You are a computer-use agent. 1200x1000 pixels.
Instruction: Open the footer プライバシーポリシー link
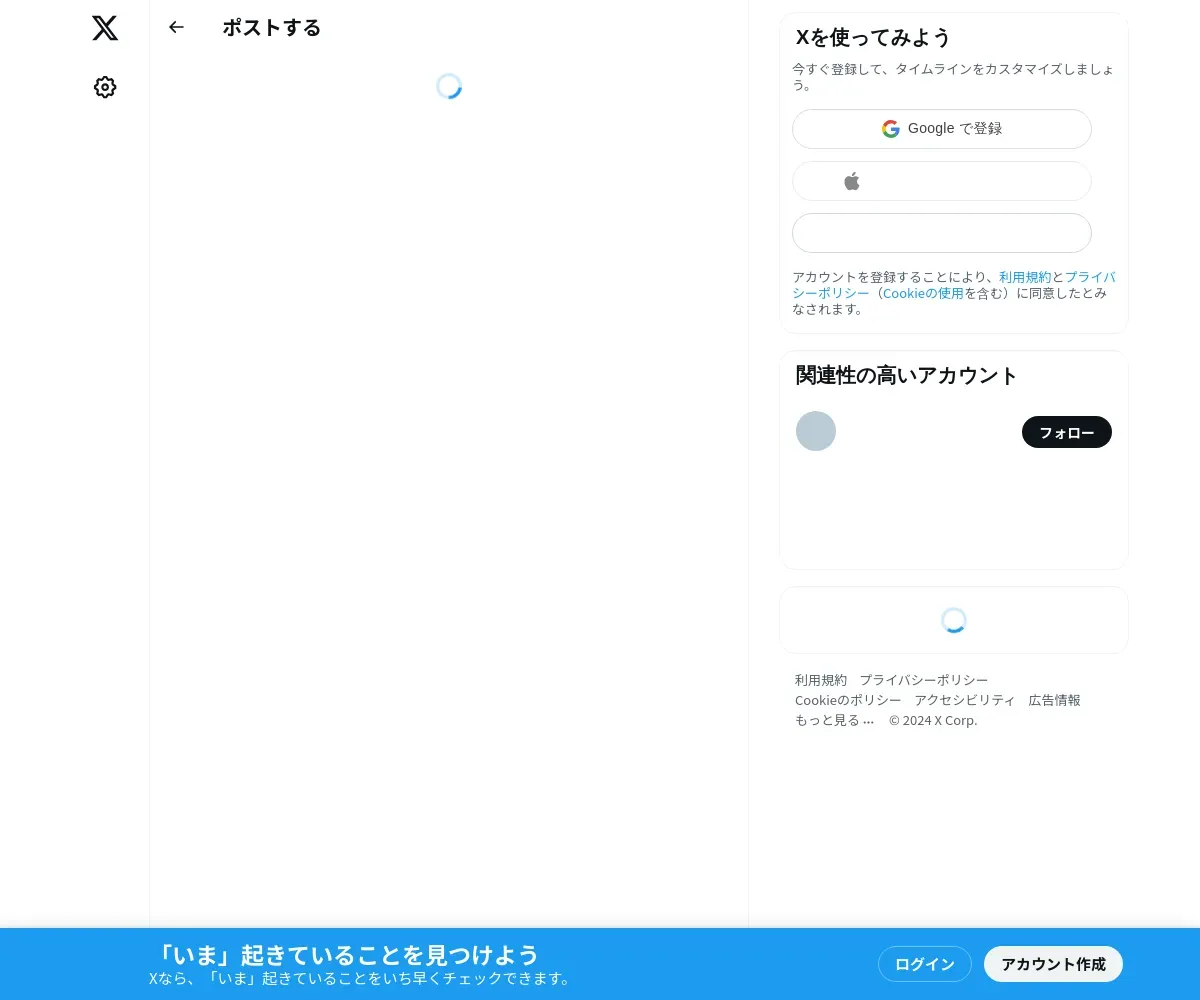click(924, 680)
